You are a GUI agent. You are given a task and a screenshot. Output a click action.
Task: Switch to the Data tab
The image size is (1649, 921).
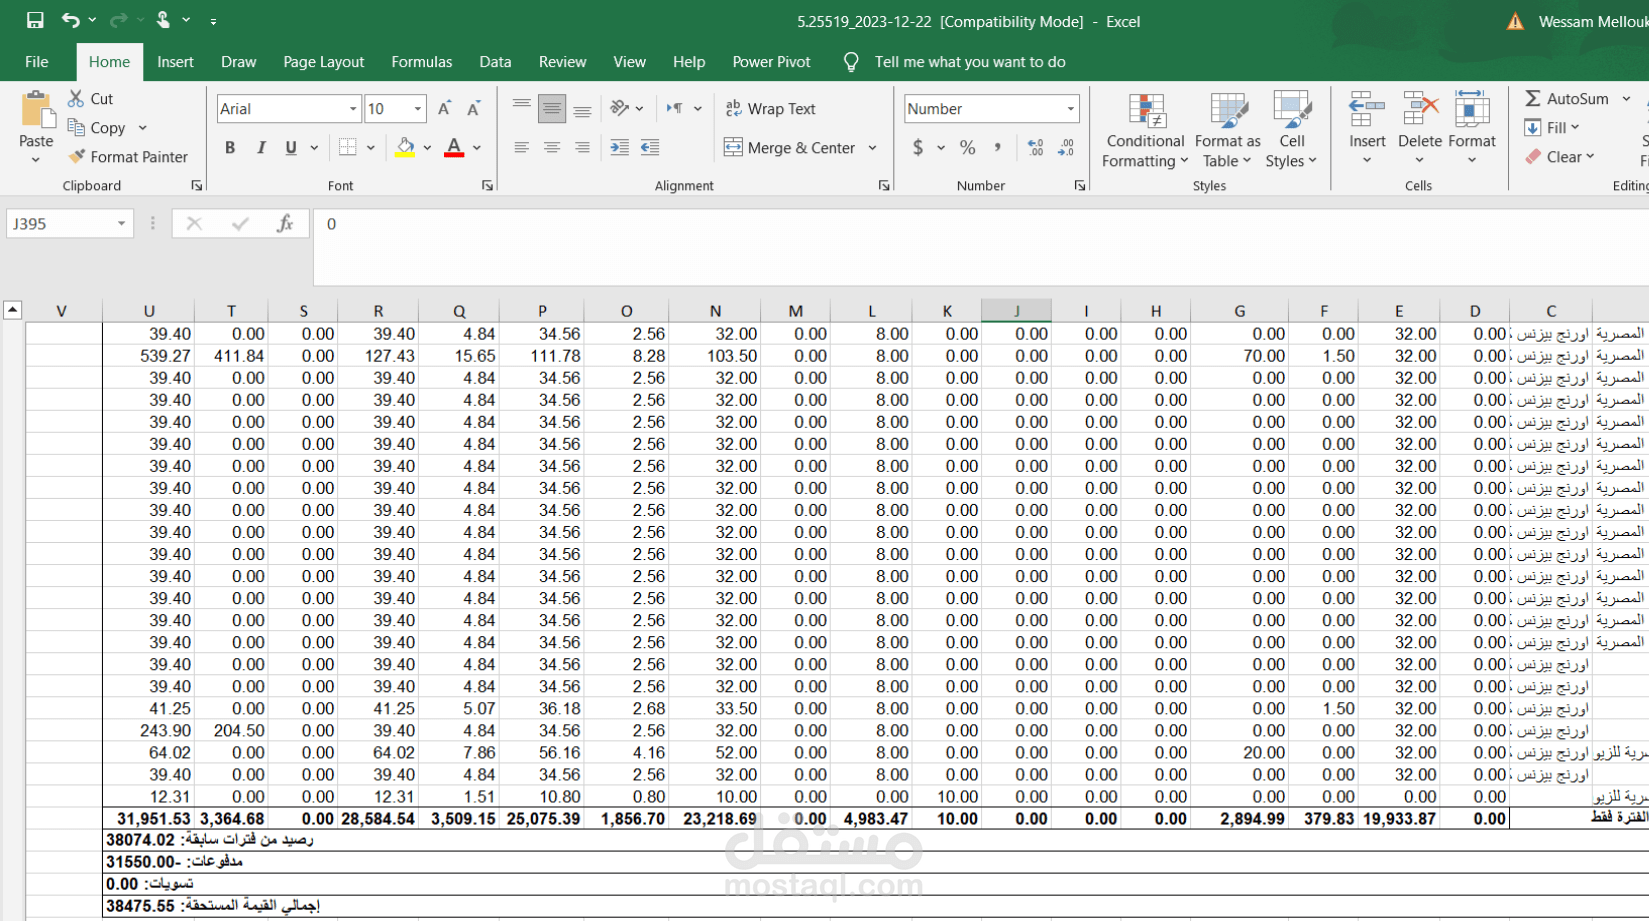495,61
